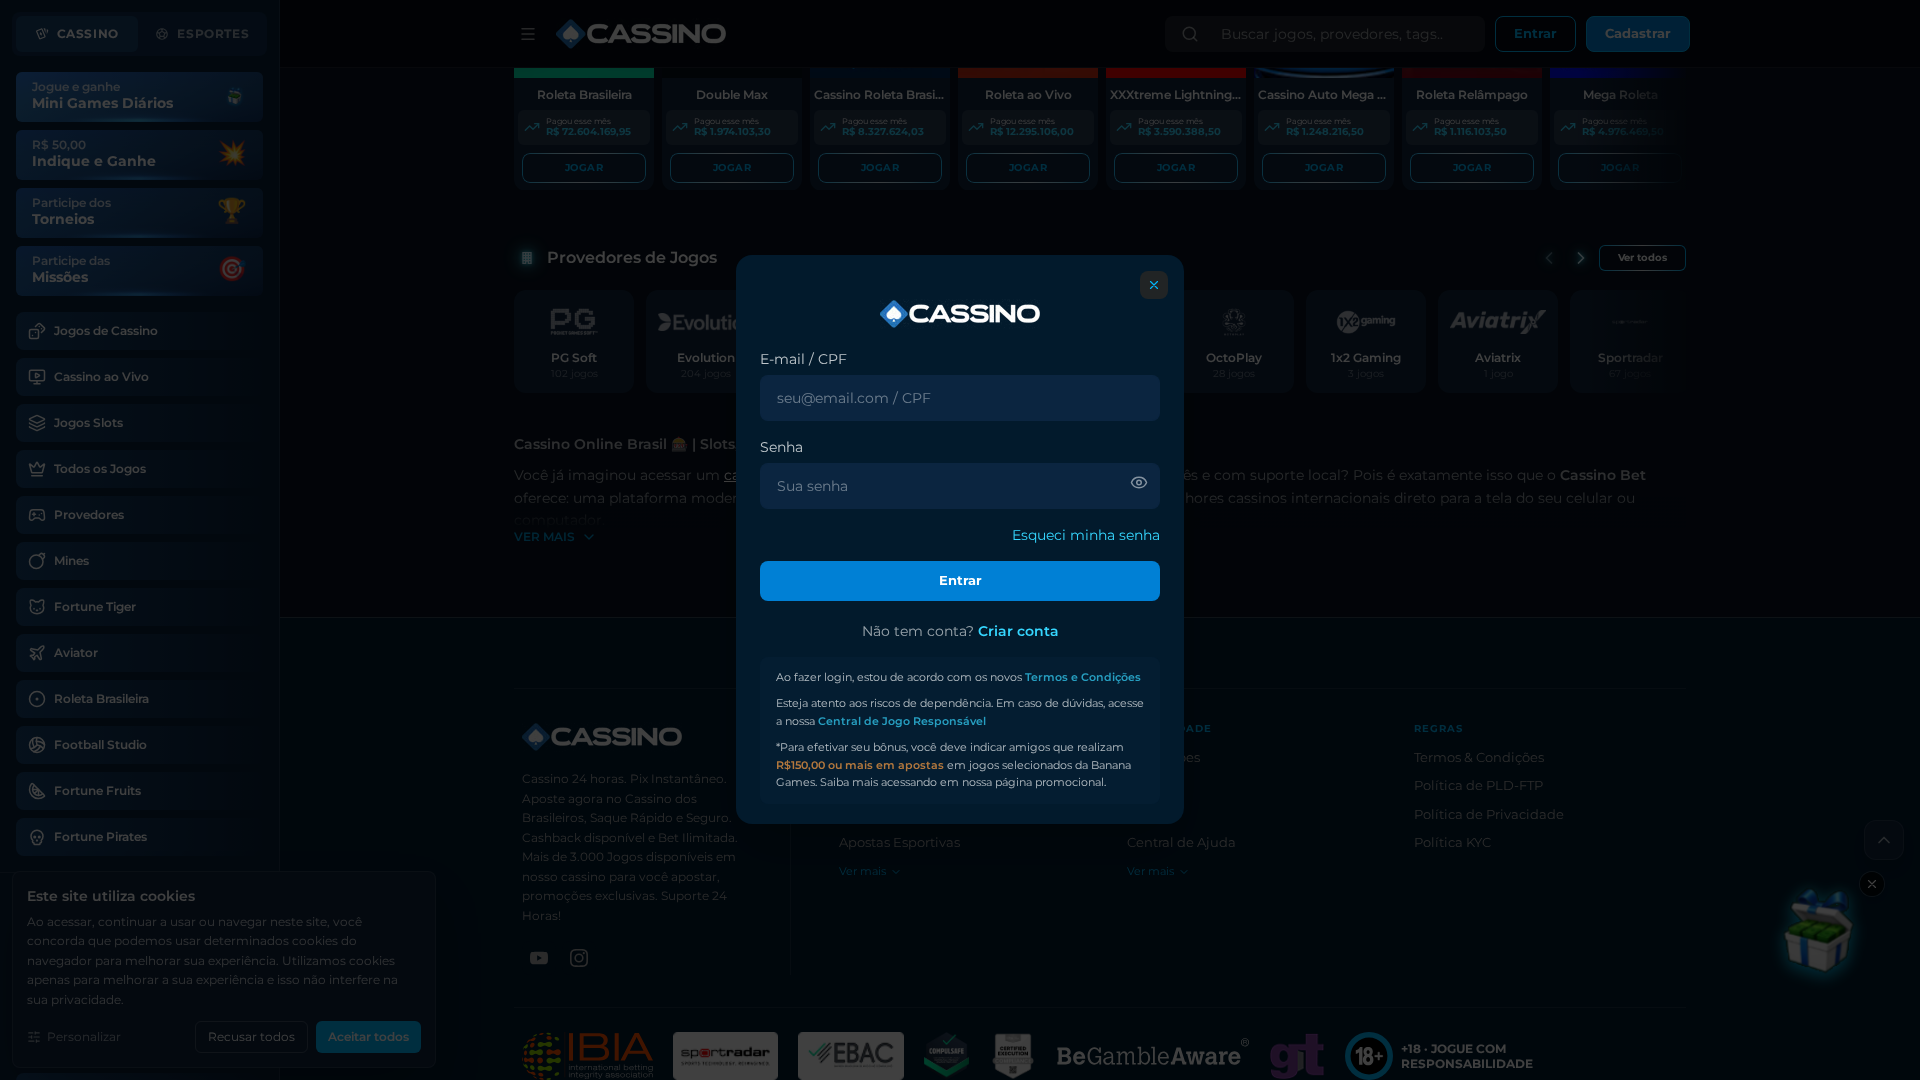
Task: Submit login with the Entrar button
Action: pyautogui.click(x=960, y=581)
